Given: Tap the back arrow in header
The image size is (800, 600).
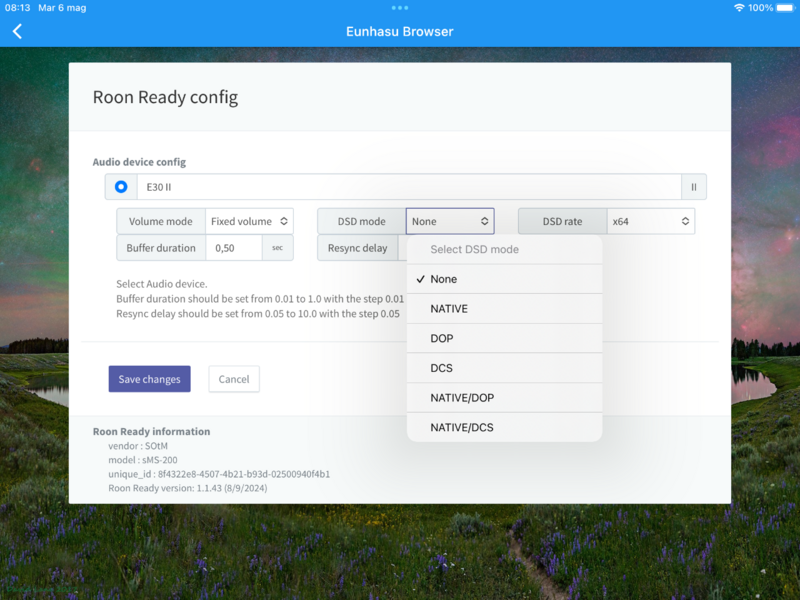Looking at the screenshot, I should 17,31.
